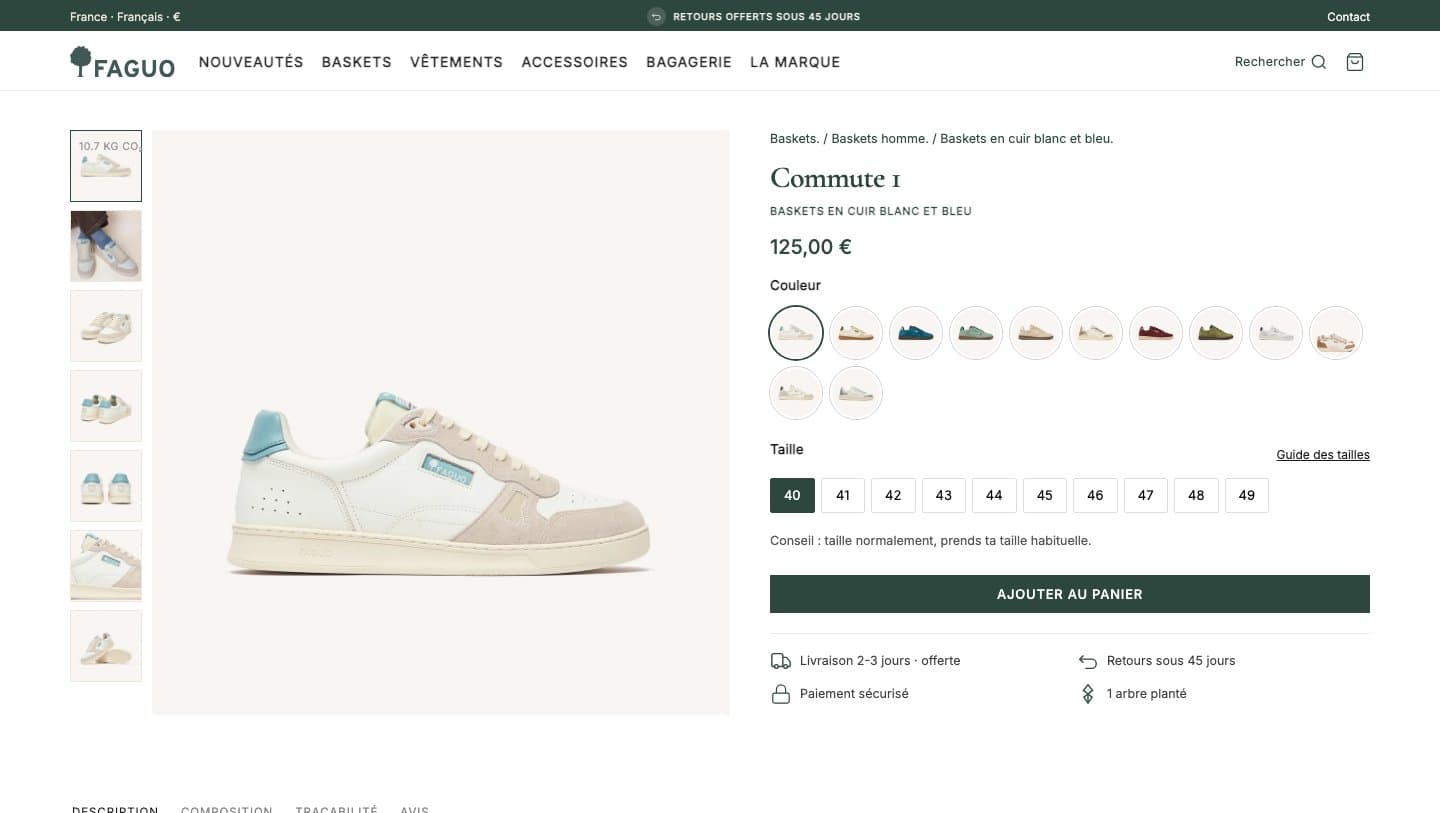Open the France · Français · € selector
This screenshot has height=813, width=1440.
[125, 16]
